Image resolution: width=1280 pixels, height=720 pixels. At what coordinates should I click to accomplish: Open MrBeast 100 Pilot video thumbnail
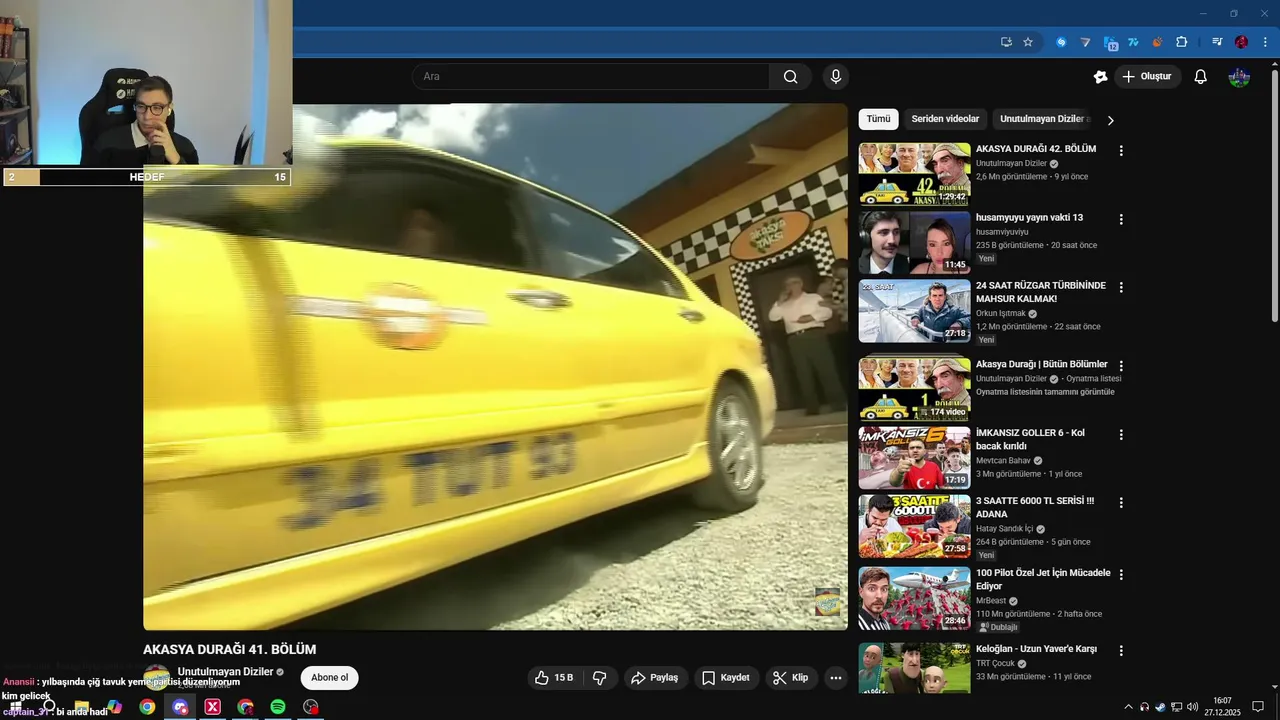(914, 598)
